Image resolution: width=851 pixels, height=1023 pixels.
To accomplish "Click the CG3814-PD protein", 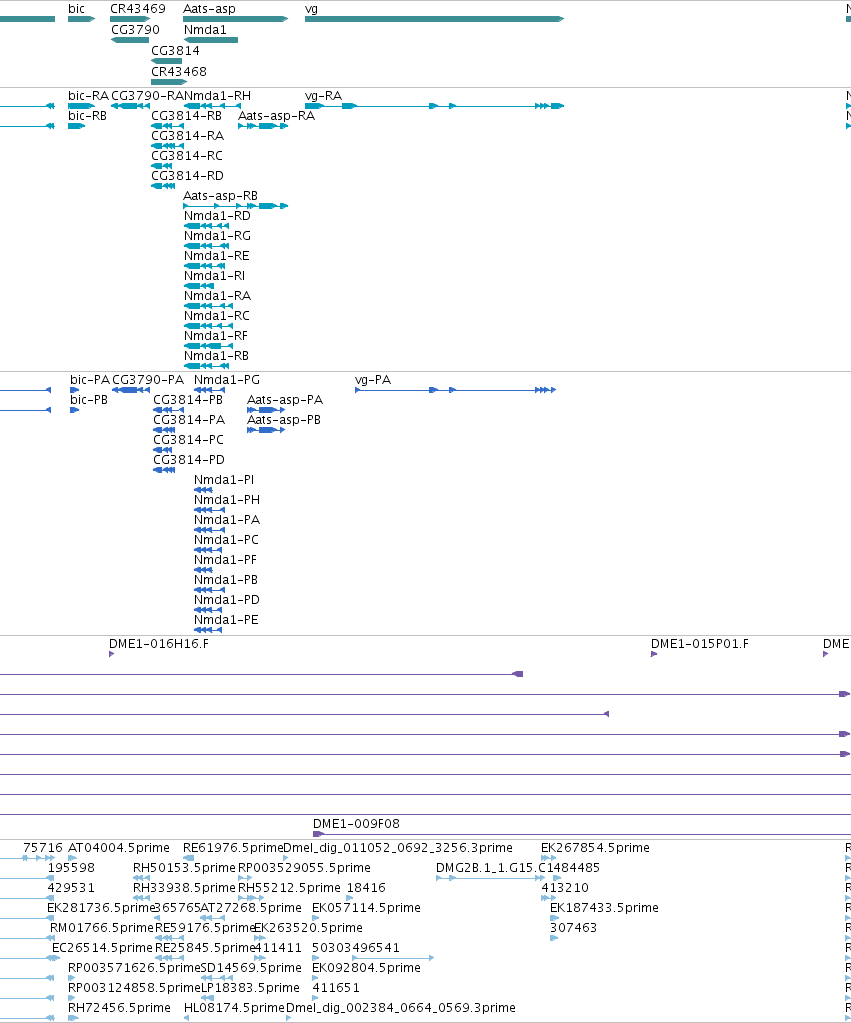I will pyautogui.click(x=164, y=470).
